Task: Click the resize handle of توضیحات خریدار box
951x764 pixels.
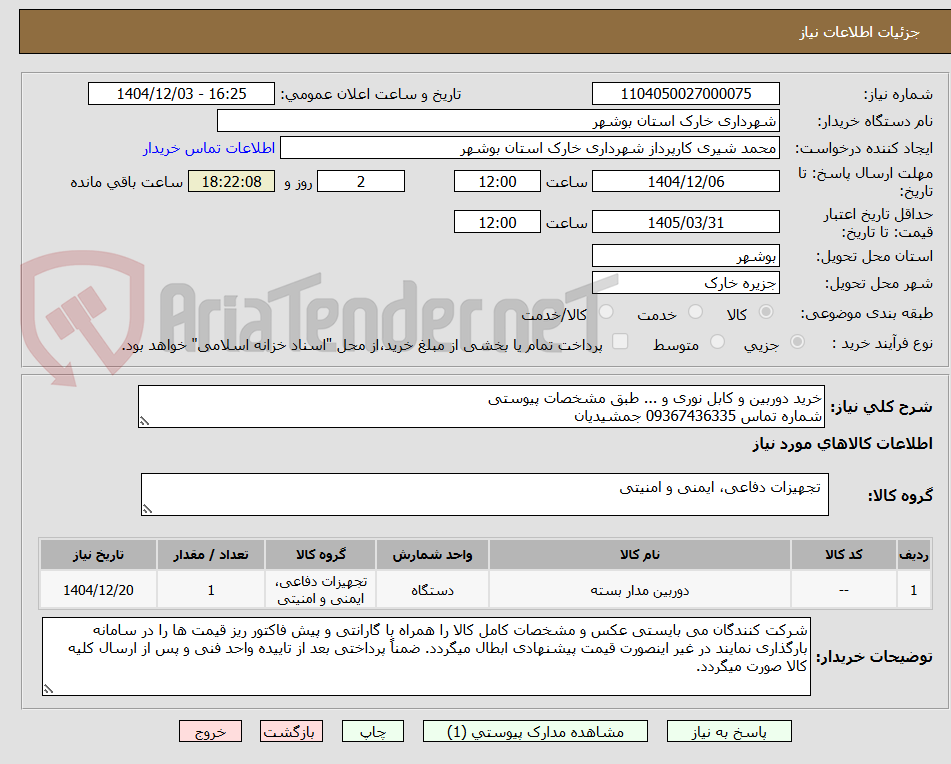Action: coord(48,689)
